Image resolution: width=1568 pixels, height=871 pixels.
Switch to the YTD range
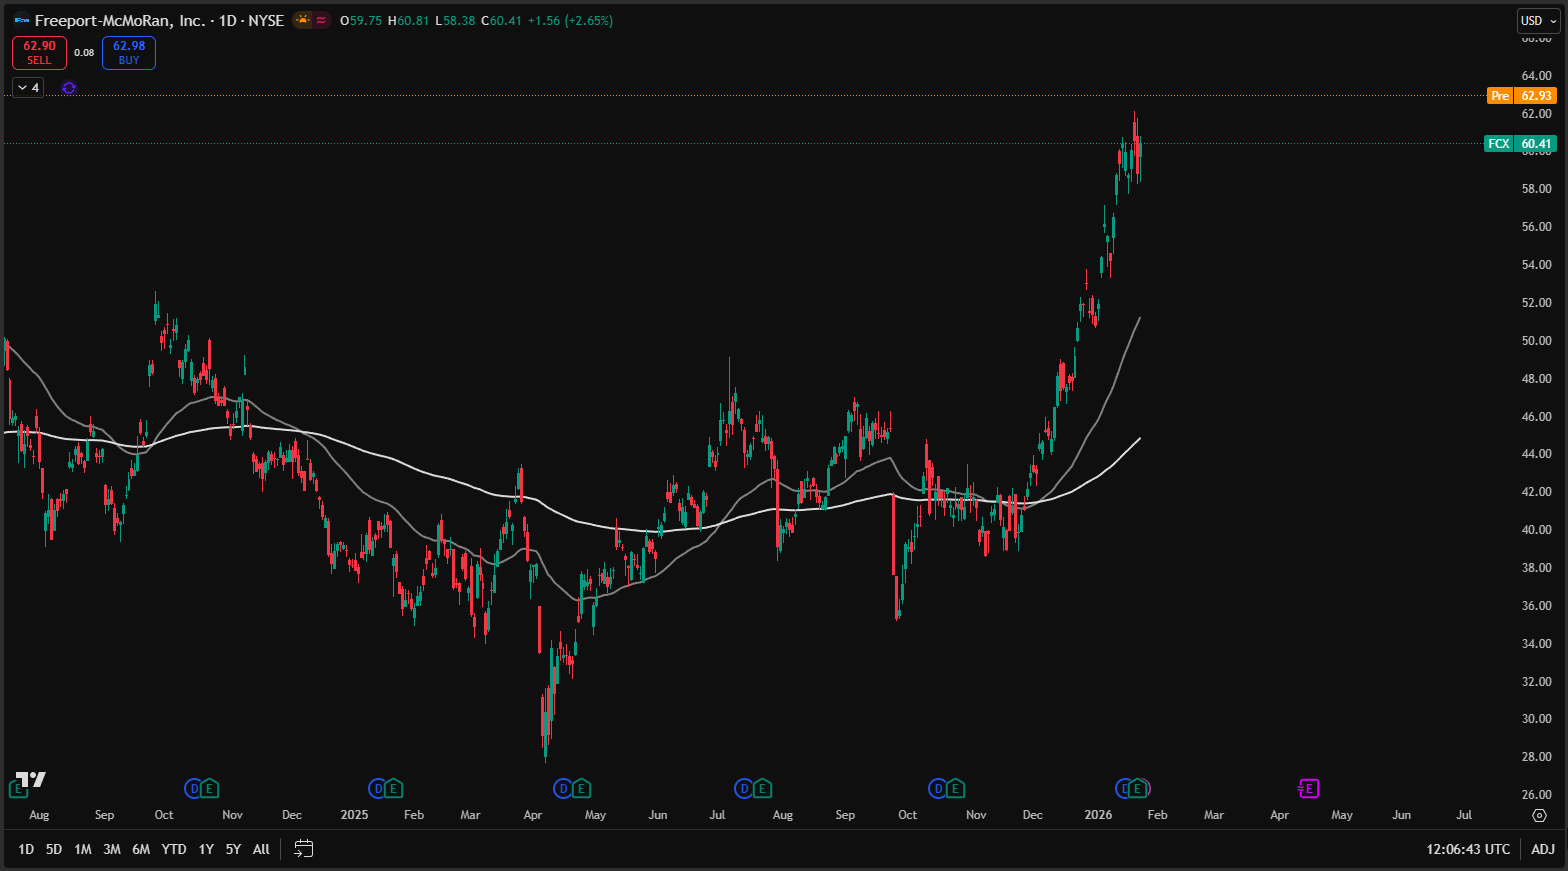[174, 849]
